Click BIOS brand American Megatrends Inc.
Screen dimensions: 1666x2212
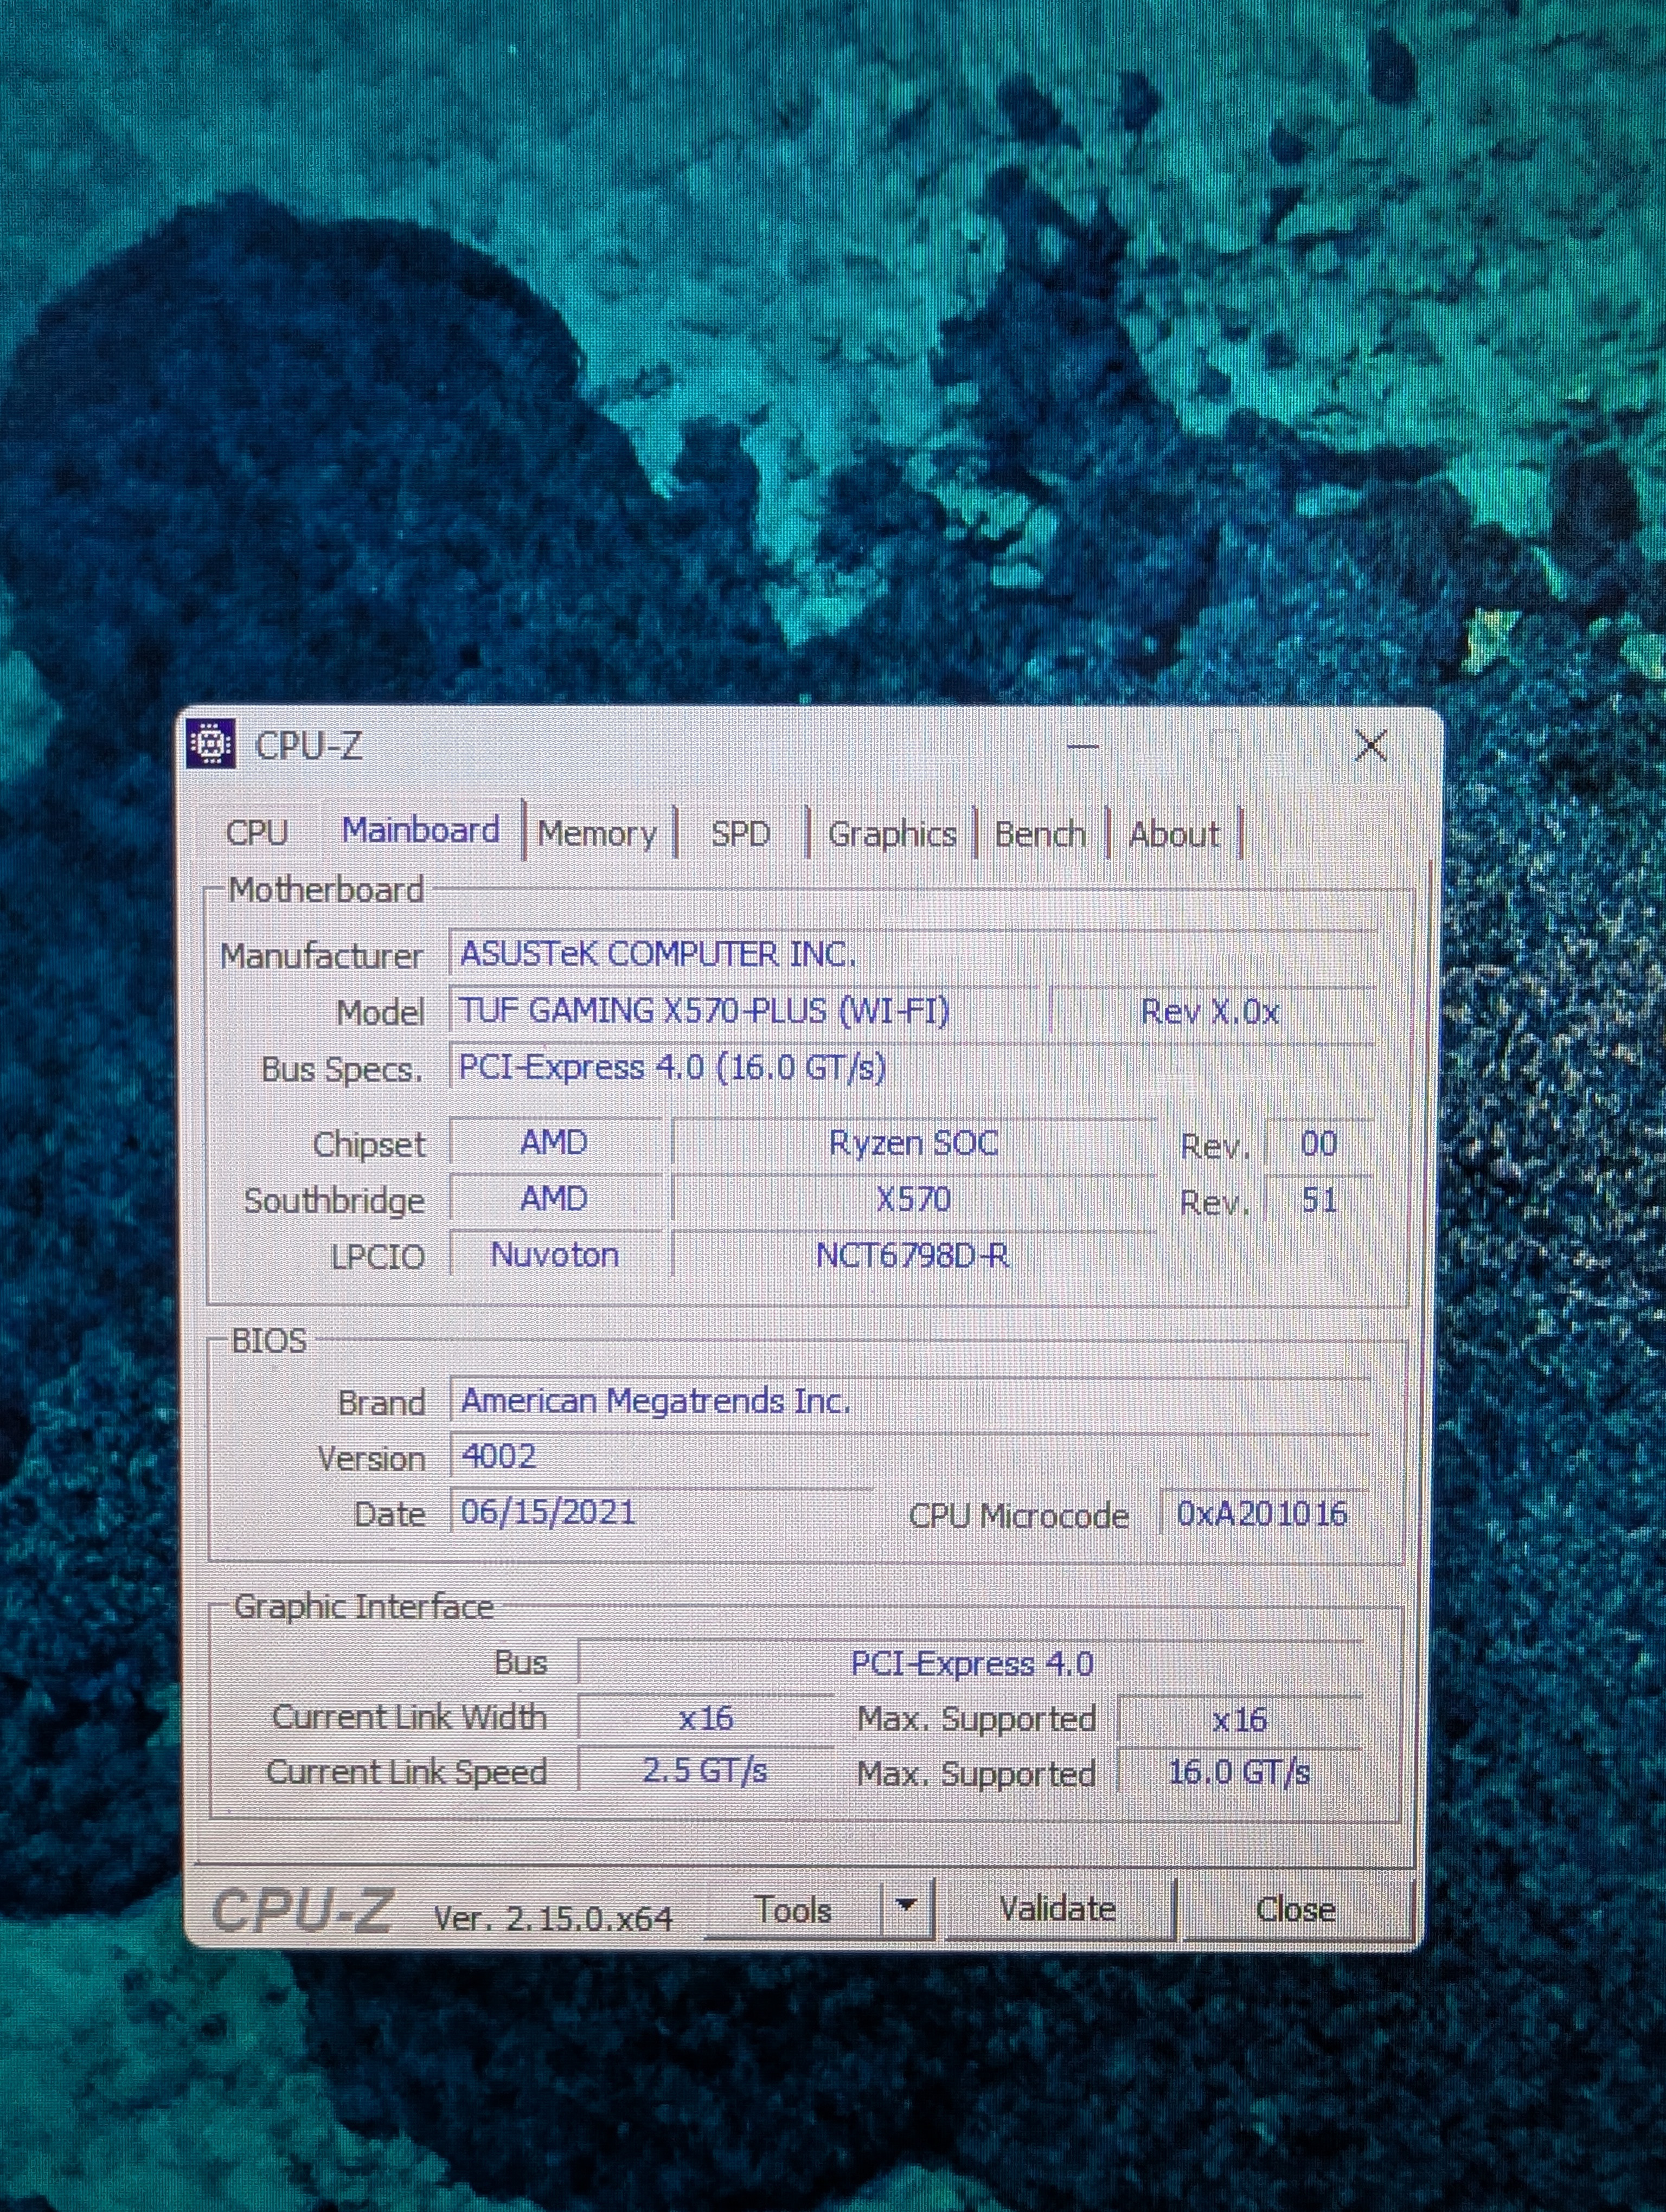click(x=910, y=1401)
